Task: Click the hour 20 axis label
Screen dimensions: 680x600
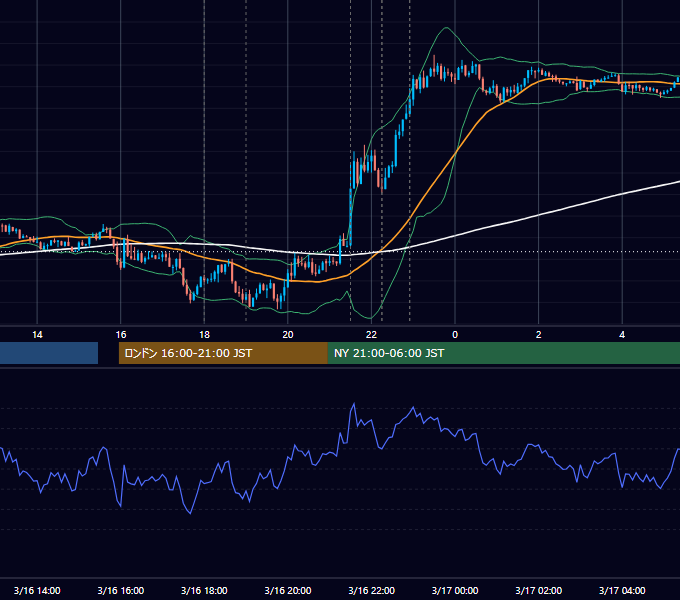Action: [x=288, y=335]
